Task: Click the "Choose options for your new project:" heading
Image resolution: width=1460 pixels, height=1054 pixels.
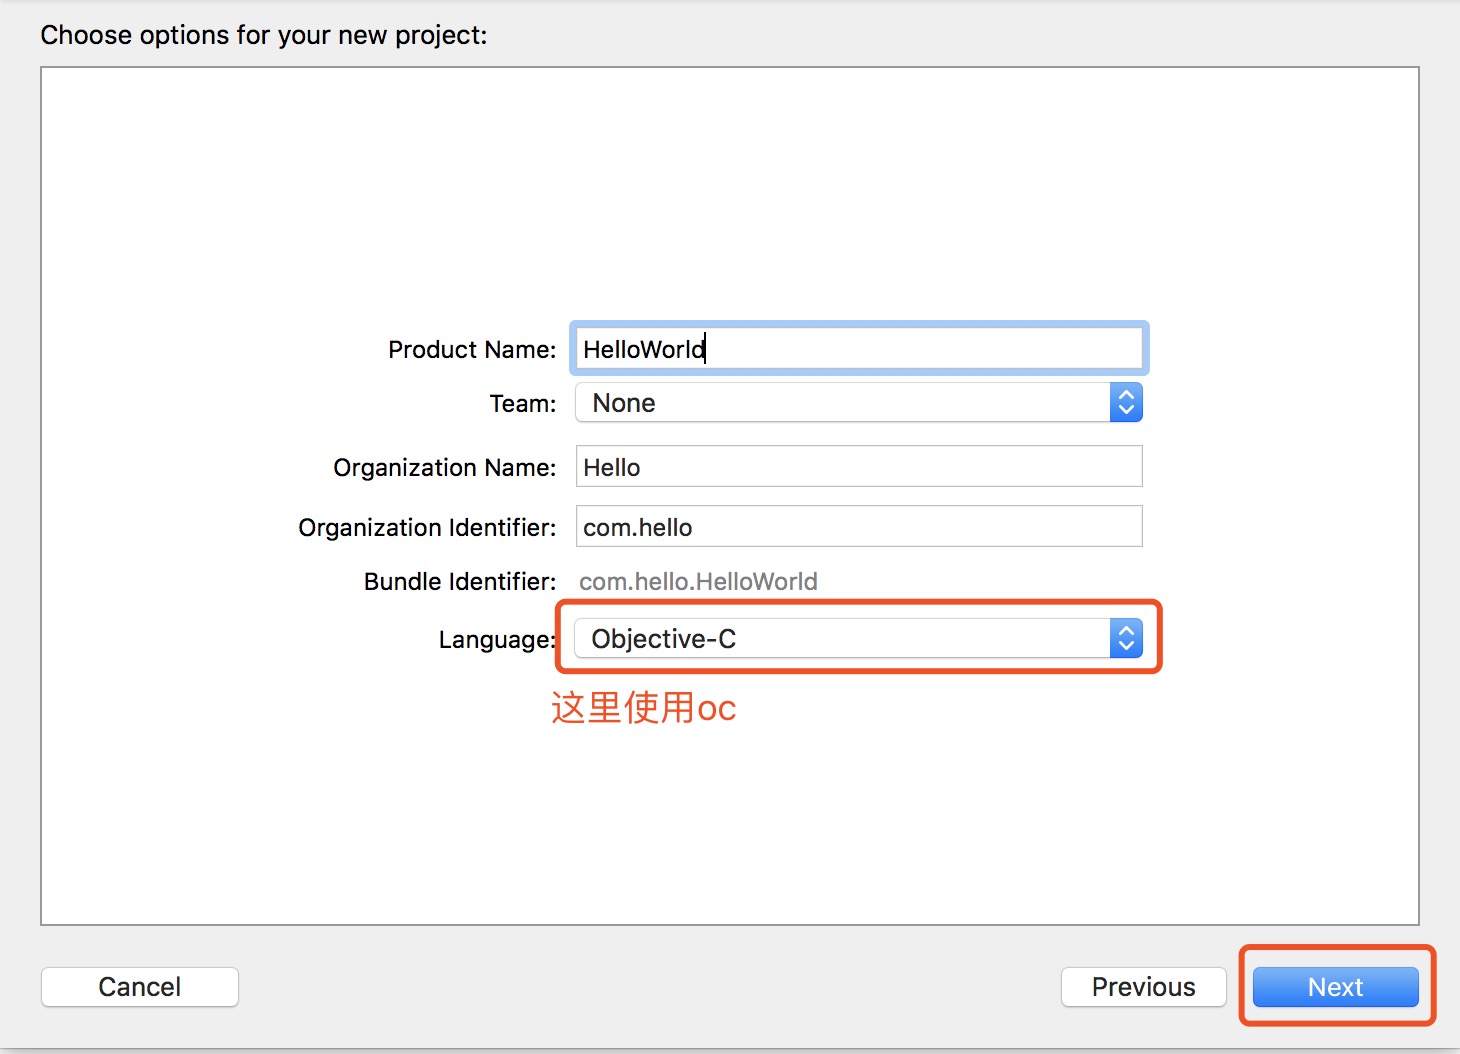Action: click(264, 36)
